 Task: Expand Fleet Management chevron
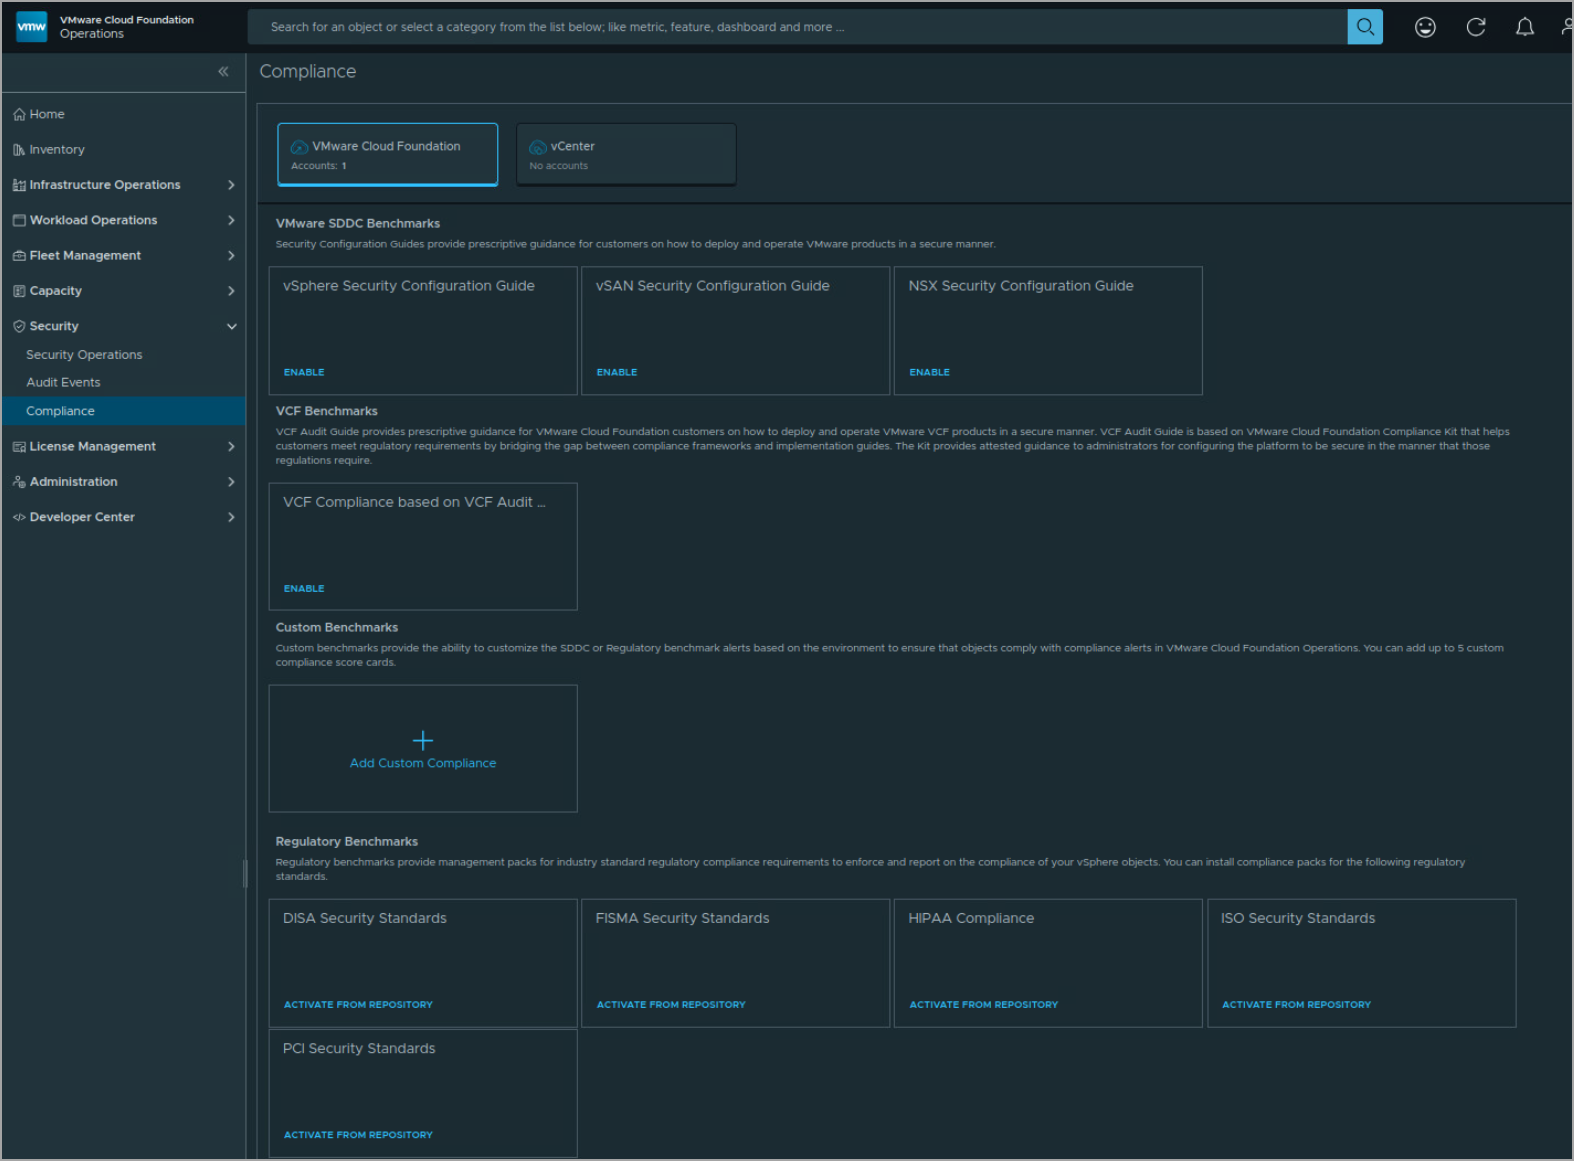(x=231, y=256)
